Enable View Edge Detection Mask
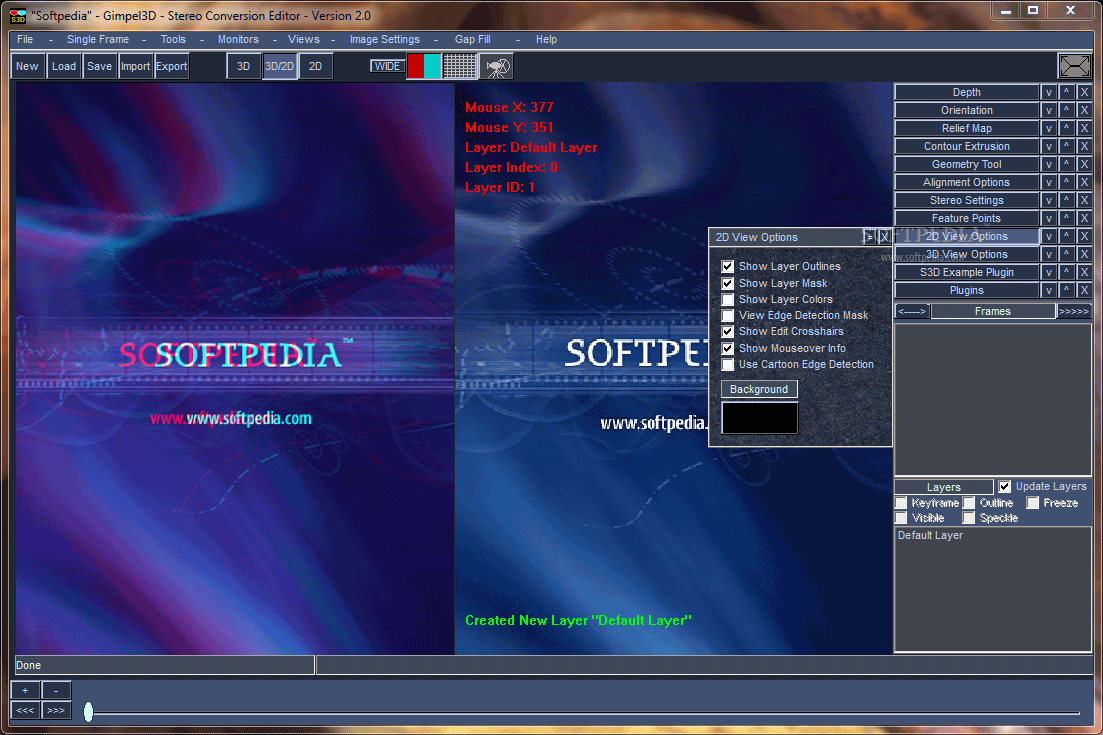Viewport: 1103px width, 735px height. (727, 316)
